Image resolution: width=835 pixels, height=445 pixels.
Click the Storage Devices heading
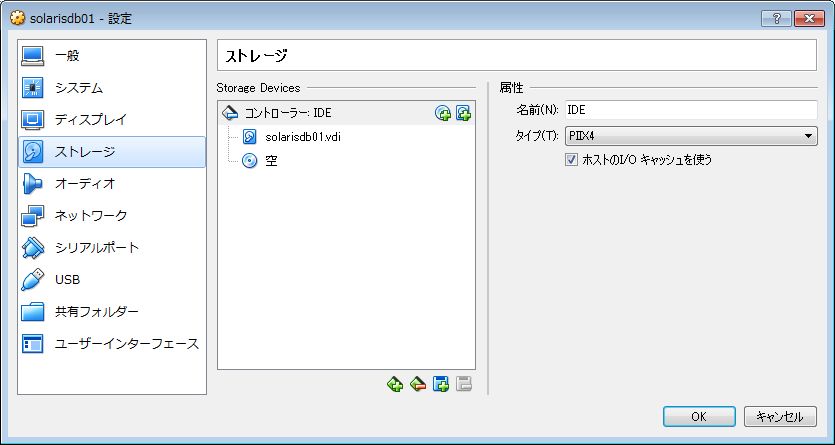tap(258, 88)
